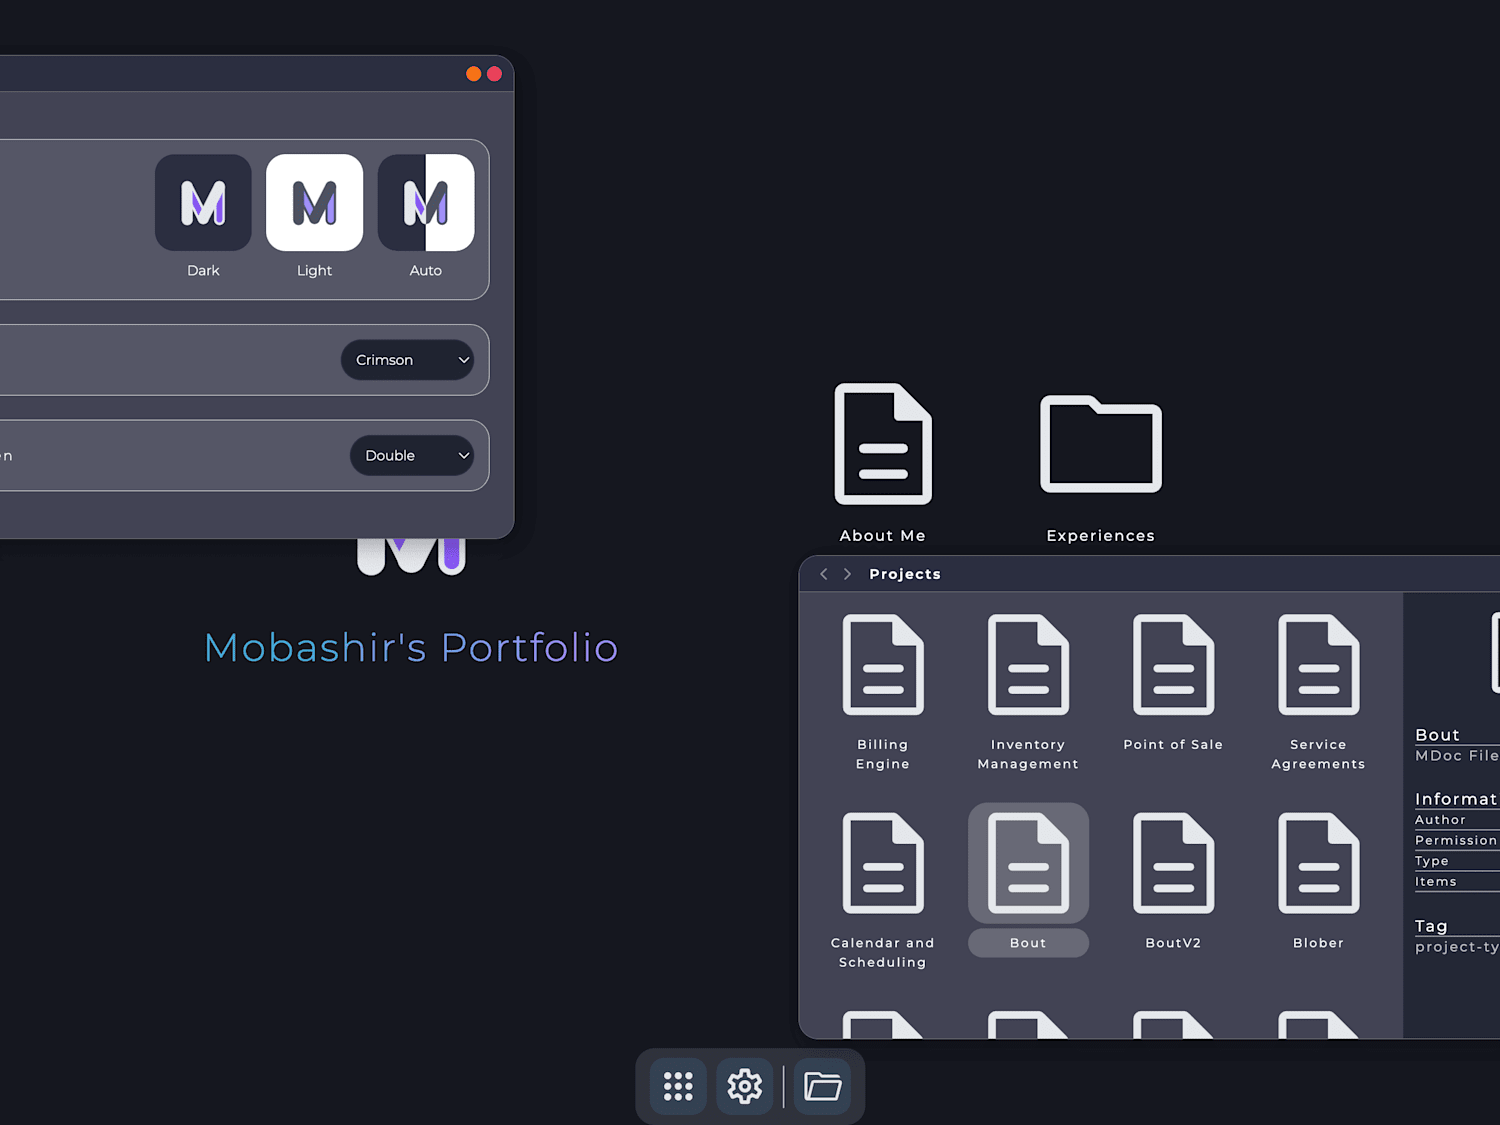1500x1125 pixels.
Task: Open the Calendar and Scheduling file
Action: [x=883, y=890]
